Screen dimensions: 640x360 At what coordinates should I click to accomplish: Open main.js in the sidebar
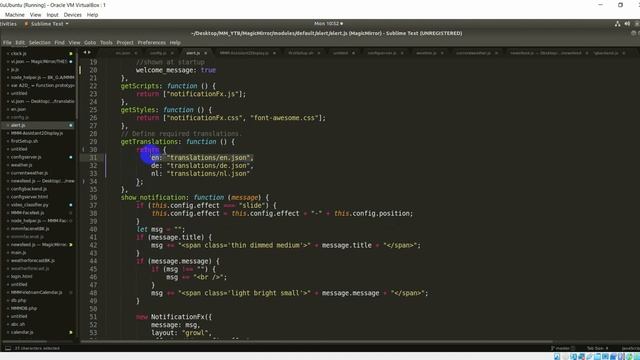coord(18,253)
